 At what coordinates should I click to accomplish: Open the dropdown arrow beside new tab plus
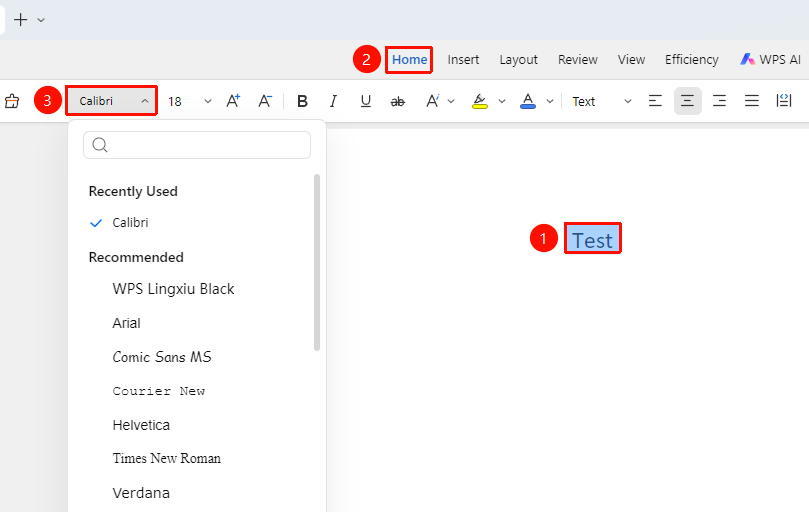[x=41, y=20]
